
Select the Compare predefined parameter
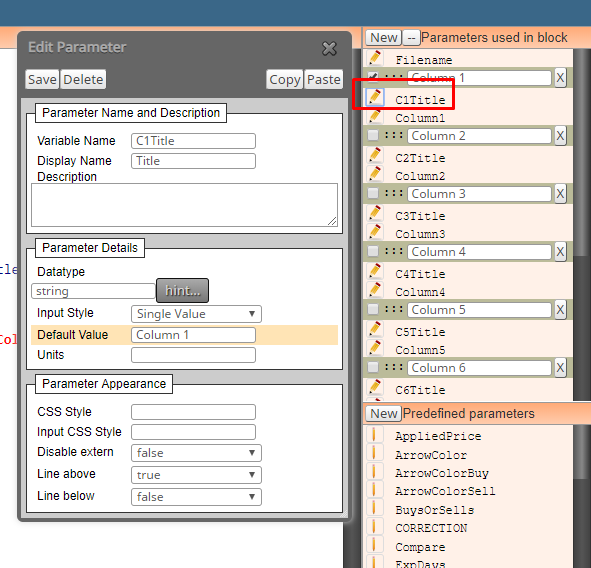pos(420,547)
